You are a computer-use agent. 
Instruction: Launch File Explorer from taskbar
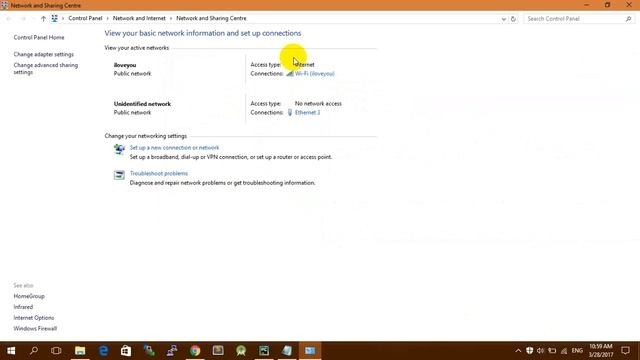coord(80,351)
